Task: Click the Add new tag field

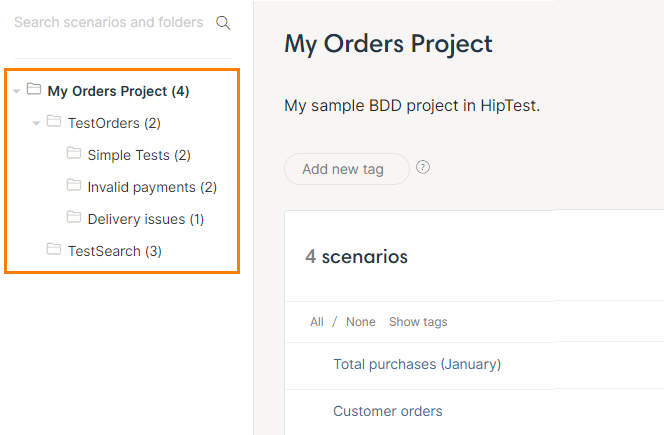Action: click(x=346, y=169)
